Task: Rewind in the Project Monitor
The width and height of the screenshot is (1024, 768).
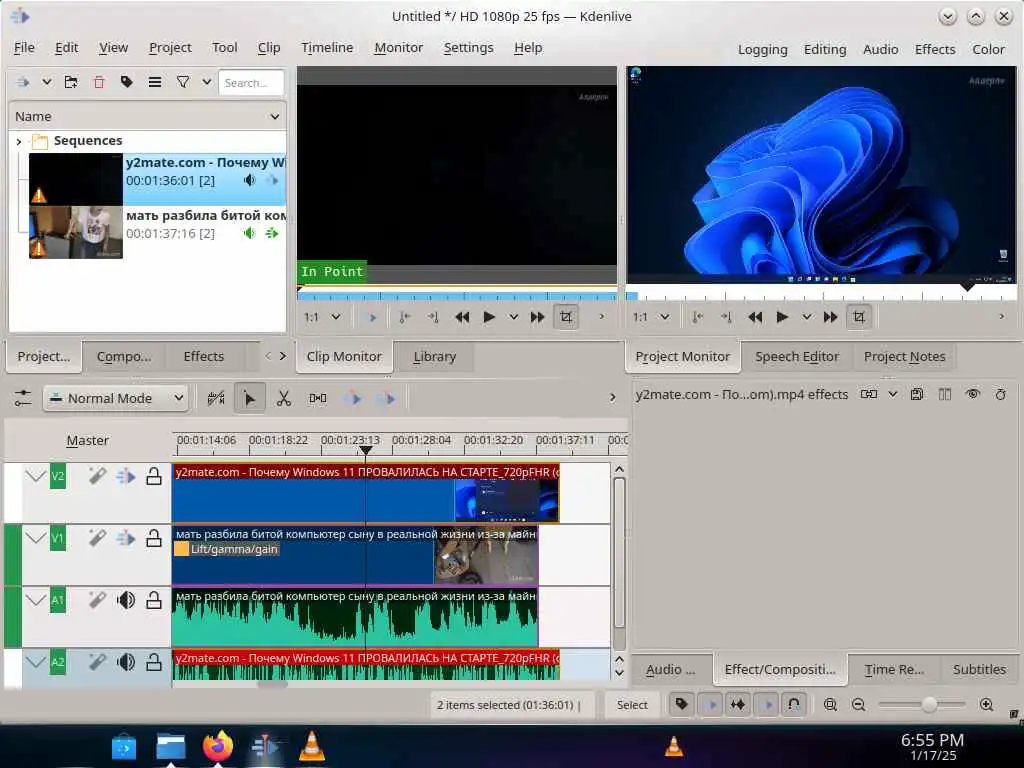Action: click(x=755, y=317)
